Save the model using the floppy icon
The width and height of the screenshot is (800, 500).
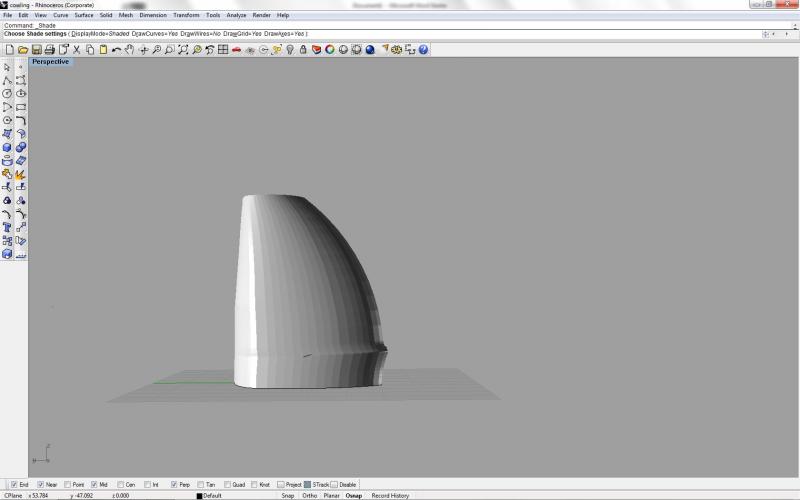36,49
